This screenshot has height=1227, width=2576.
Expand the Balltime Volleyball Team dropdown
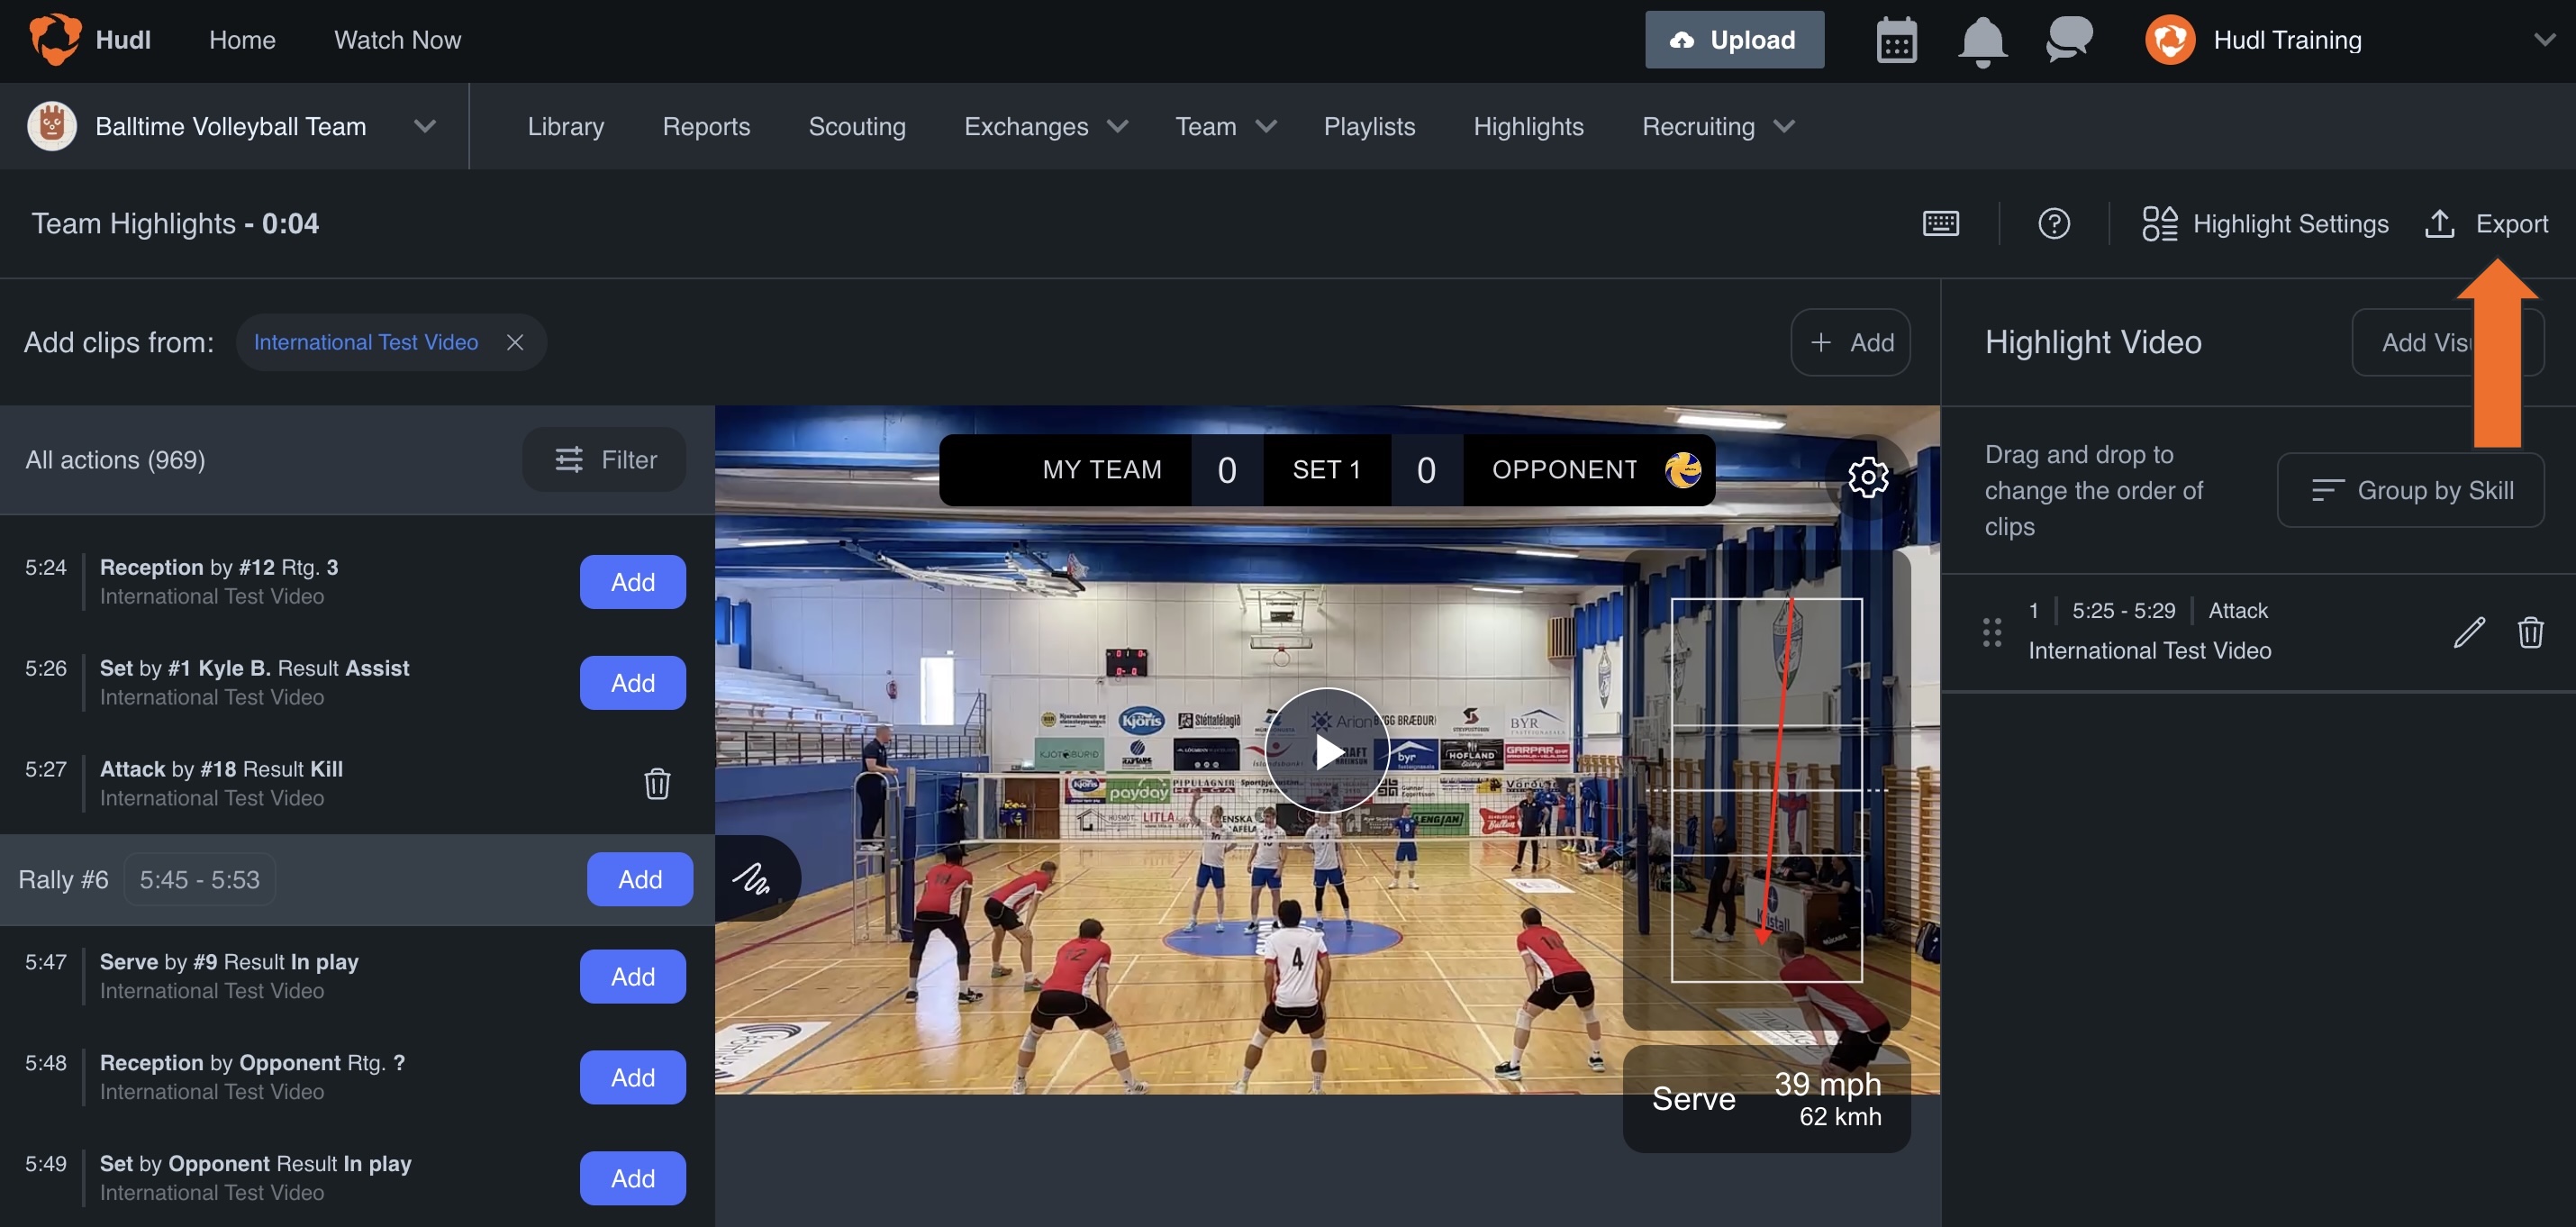coord(425,126)
